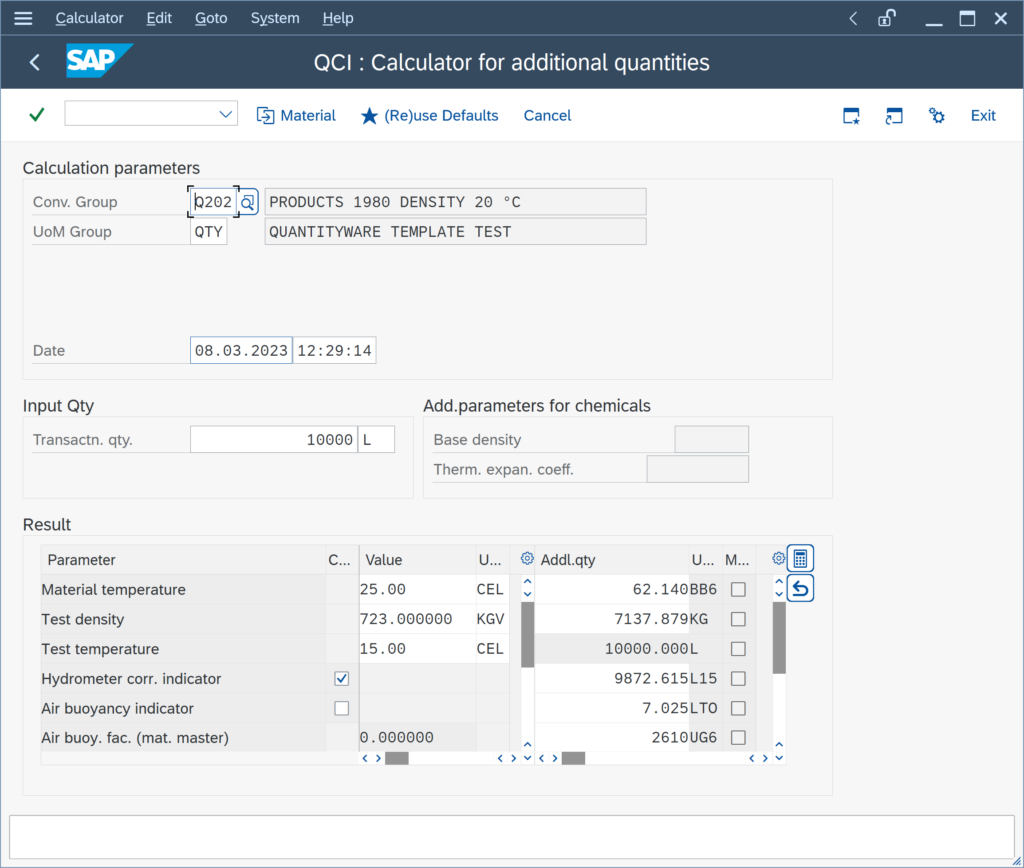Click the calculator icon in Result
Viewport: 1024px width, 868px height.
[x=800, y=558]
